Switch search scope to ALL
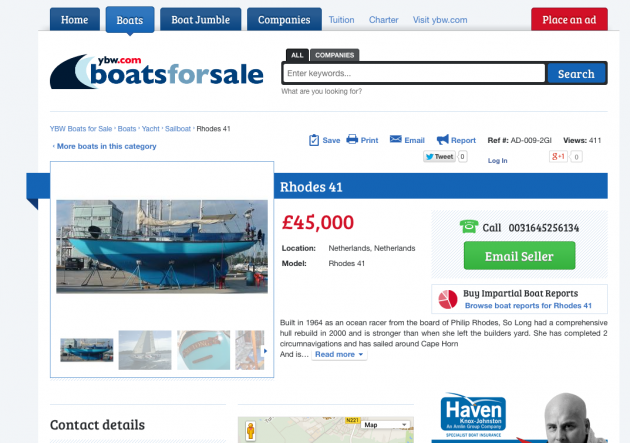Screen dimensions: 630x443 (297, 55)
